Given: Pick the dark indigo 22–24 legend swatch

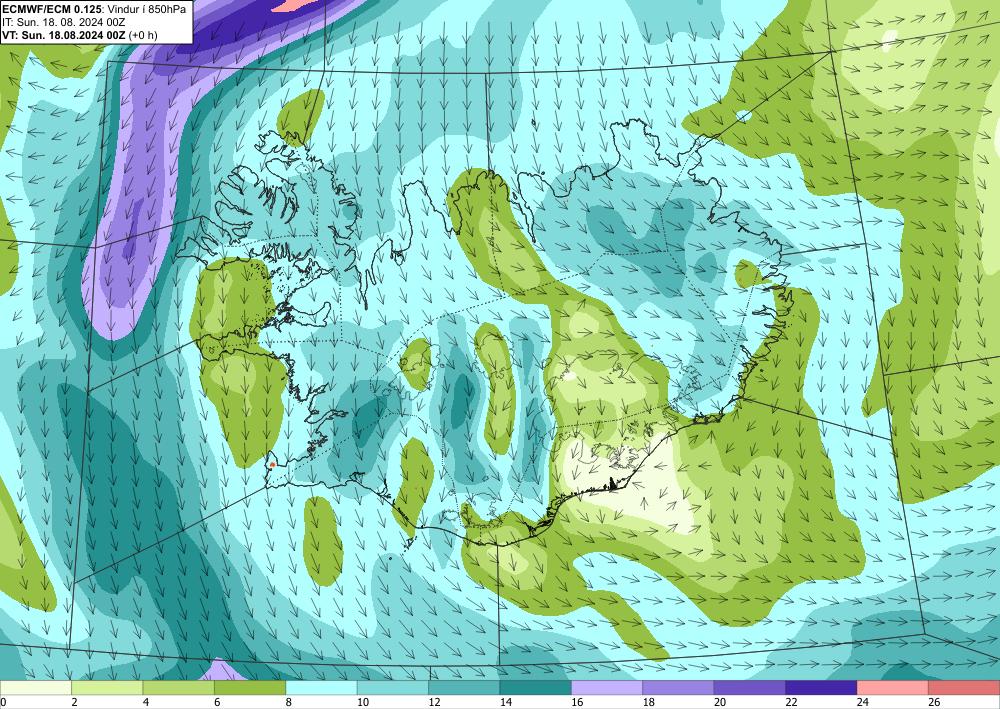Looking at the screenshot, I should coord(821,688).
